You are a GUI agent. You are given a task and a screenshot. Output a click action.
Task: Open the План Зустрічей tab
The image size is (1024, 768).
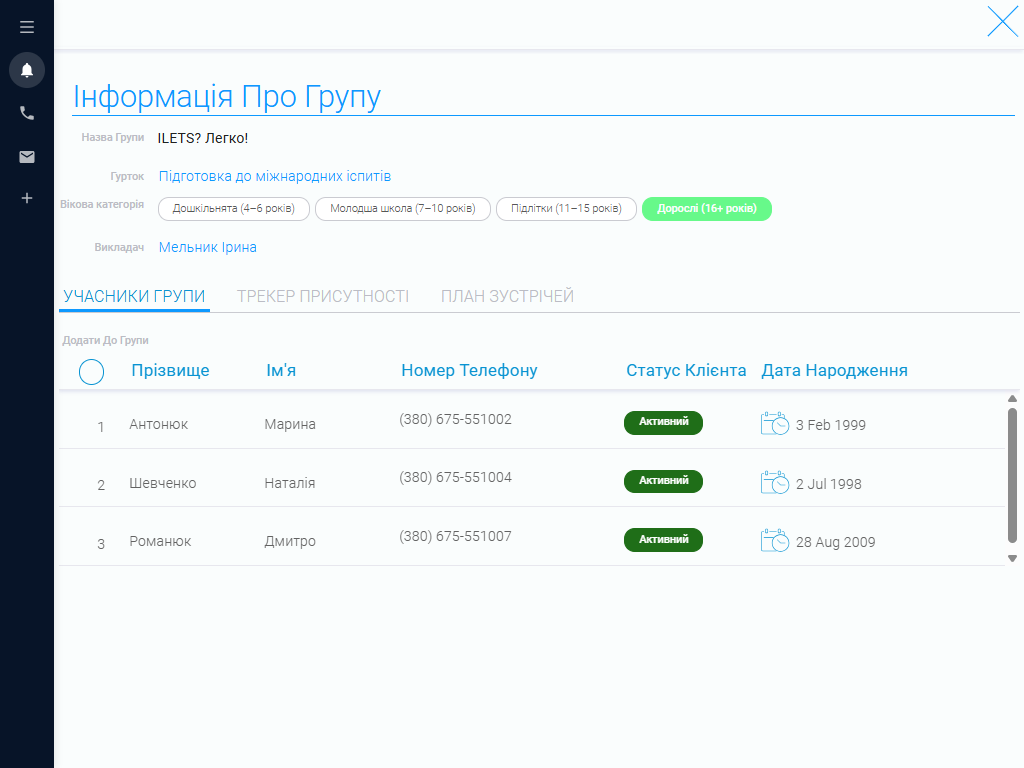pyautogui.click(x=507, y=296)
